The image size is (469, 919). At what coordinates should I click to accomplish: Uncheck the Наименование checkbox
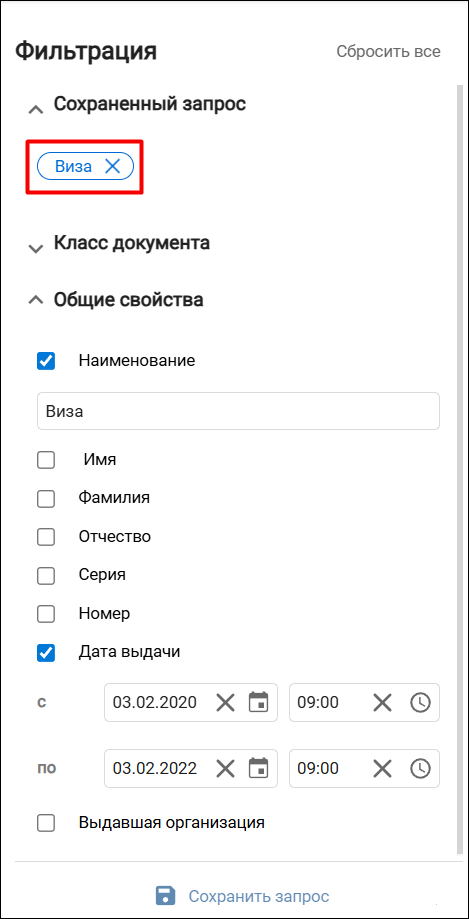(46, 360)
